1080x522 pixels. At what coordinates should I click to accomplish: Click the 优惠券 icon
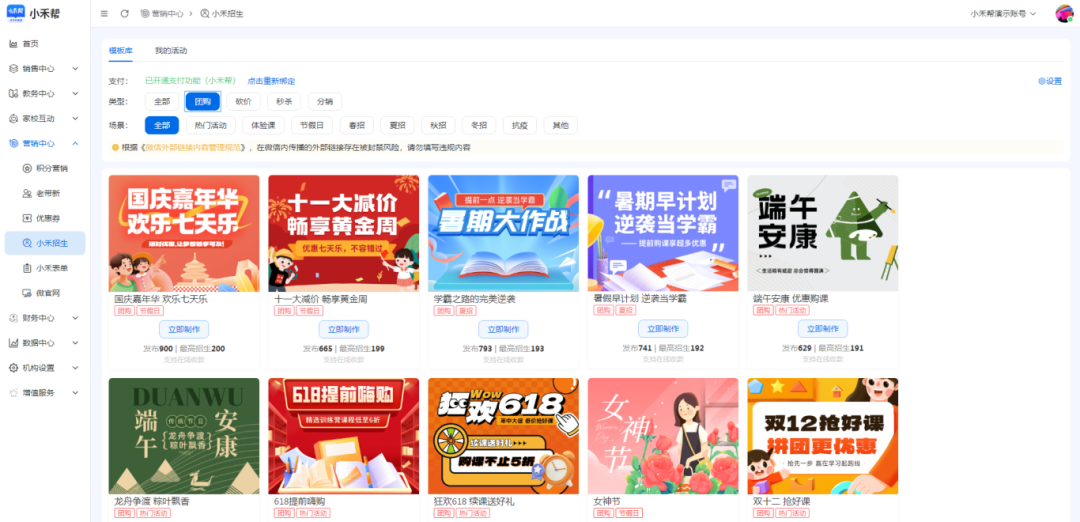pyautogui.click(x=27, y=218)
